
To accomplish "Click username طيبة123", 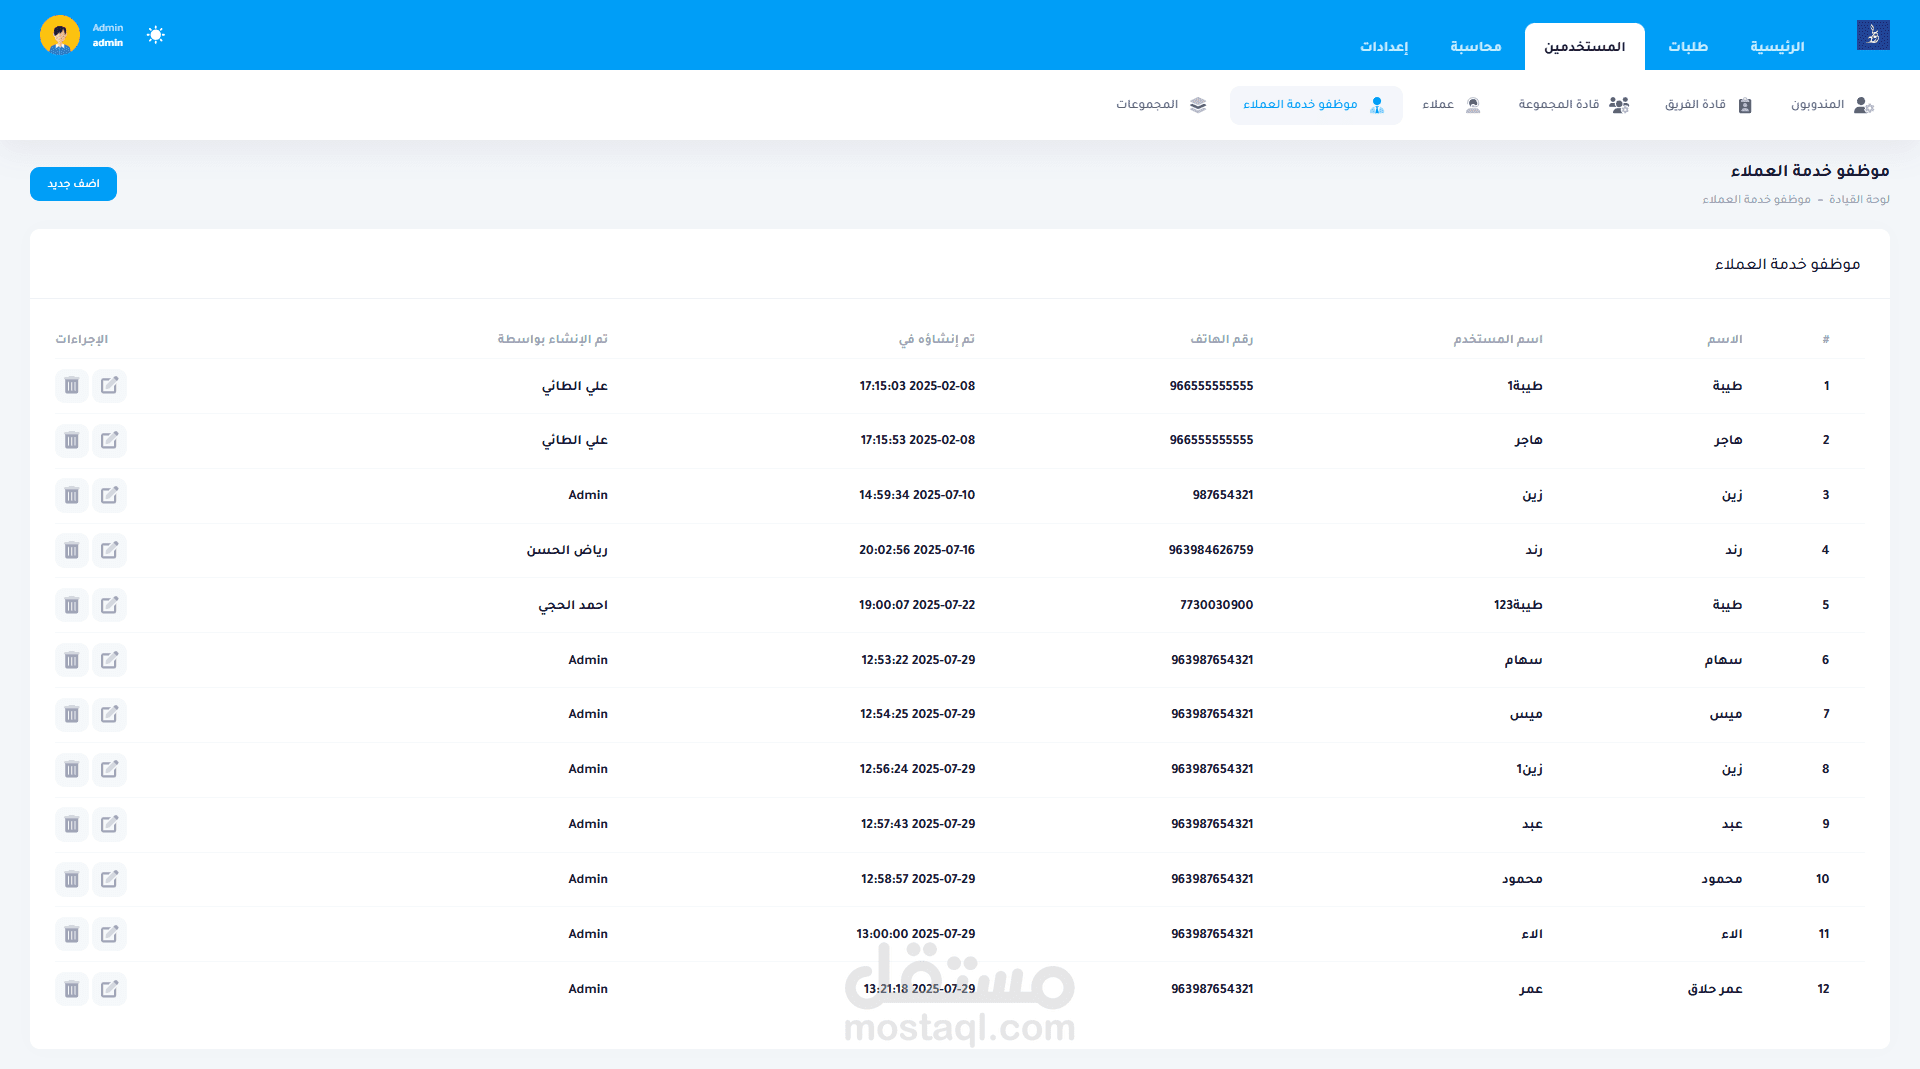I will pyautogui.click(x=1518, y=605).
